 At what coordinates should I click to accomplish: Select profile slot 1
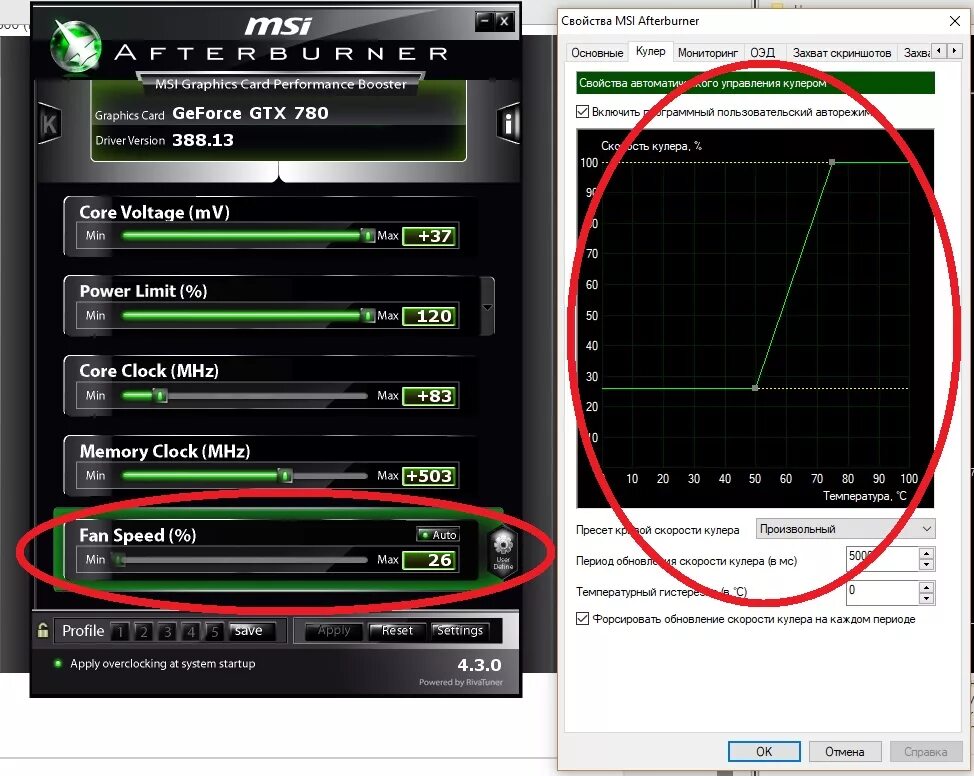click(120, 631)
